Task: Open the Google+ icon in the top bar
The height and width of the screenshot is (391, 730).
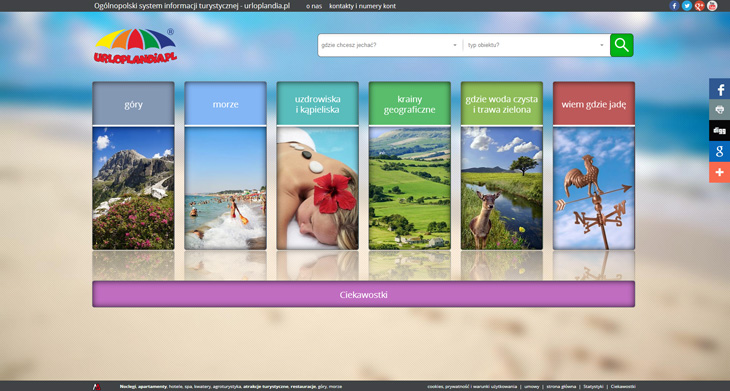Action: tap(699, 6)
